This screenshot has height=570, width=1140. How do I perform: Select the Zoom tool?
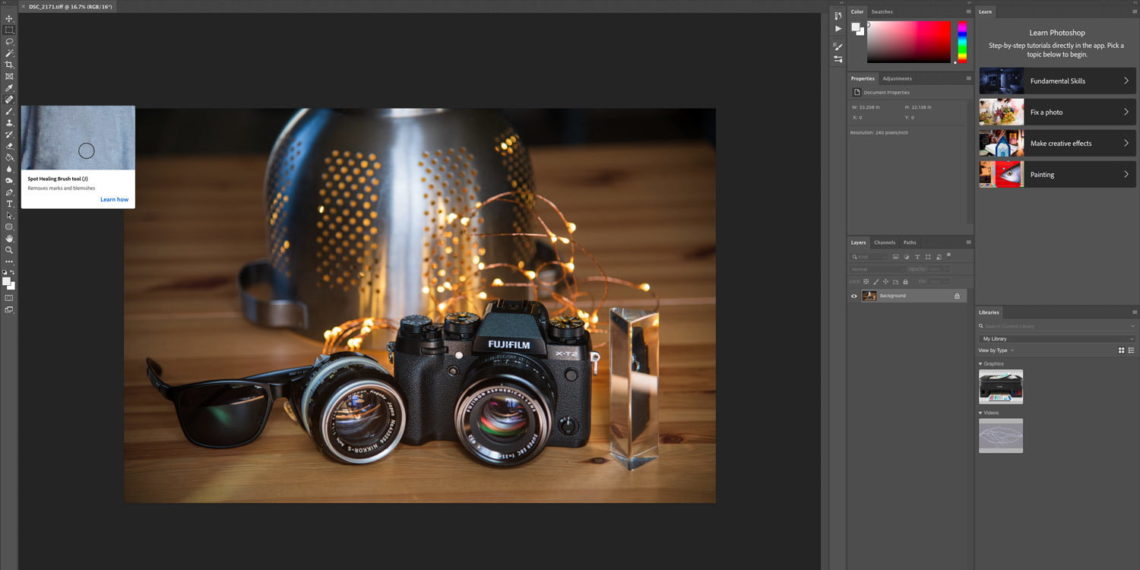point(9,249)
